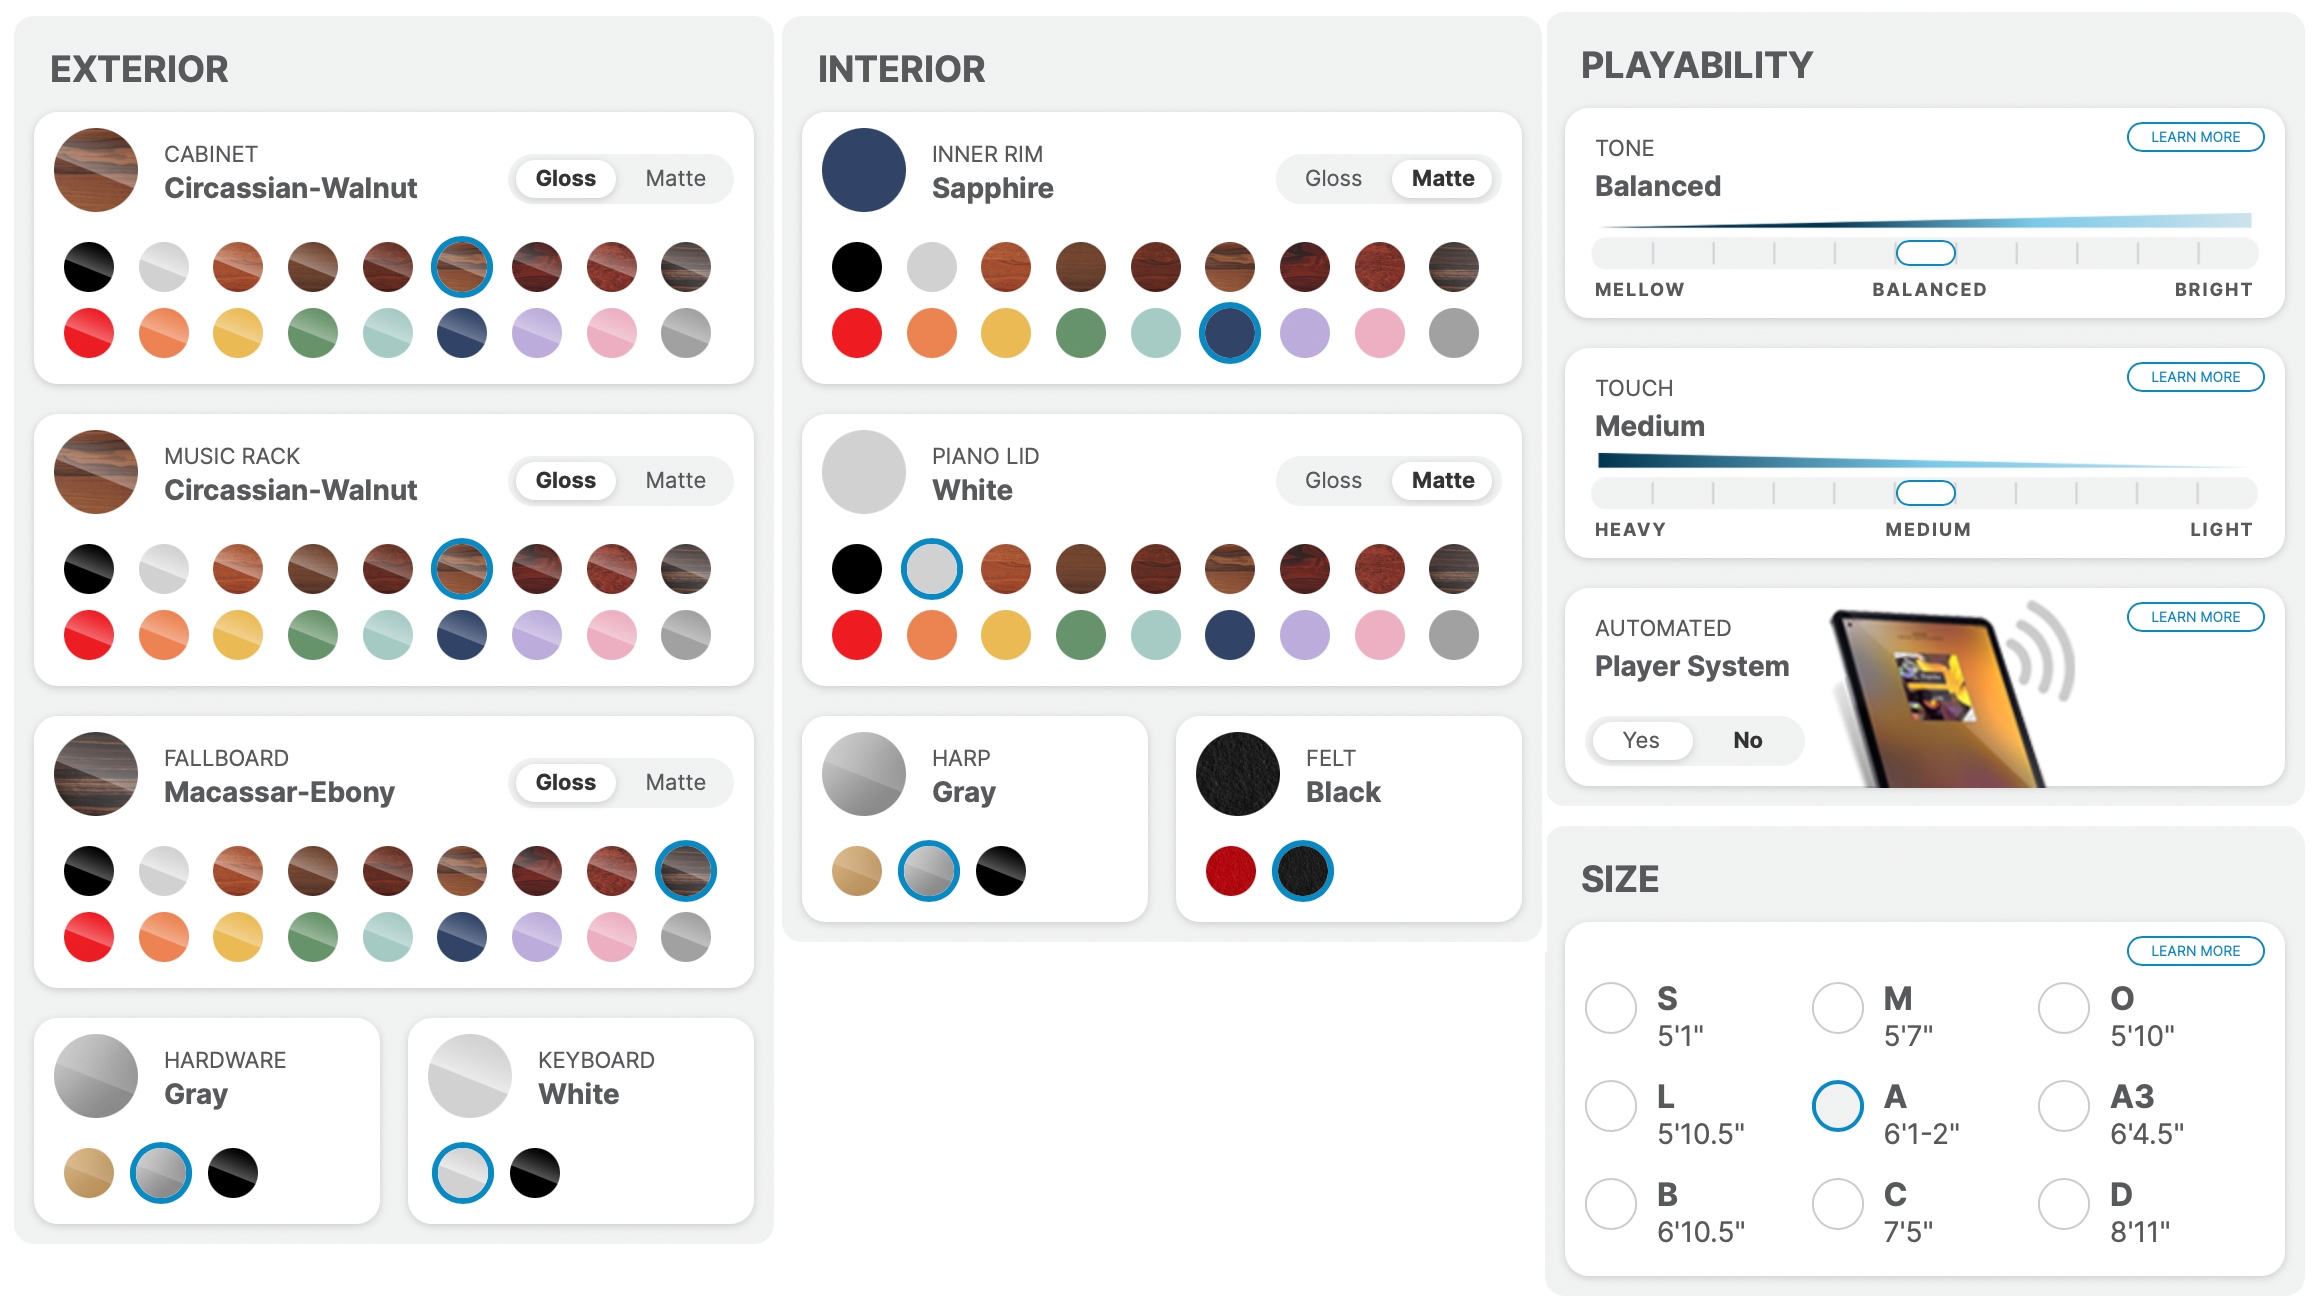Choose piano size D 8'11"
The image size is (2318, 1296).
pos(2064,1203)
